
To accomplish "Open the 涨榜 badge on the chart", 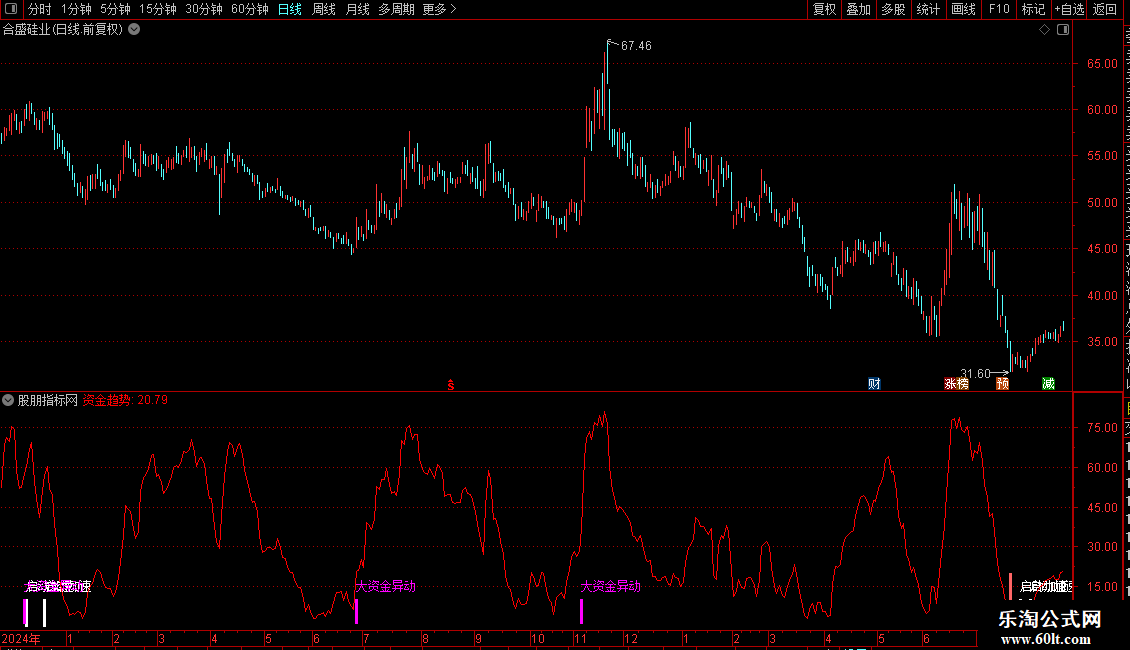I will [x=956, y=383].
